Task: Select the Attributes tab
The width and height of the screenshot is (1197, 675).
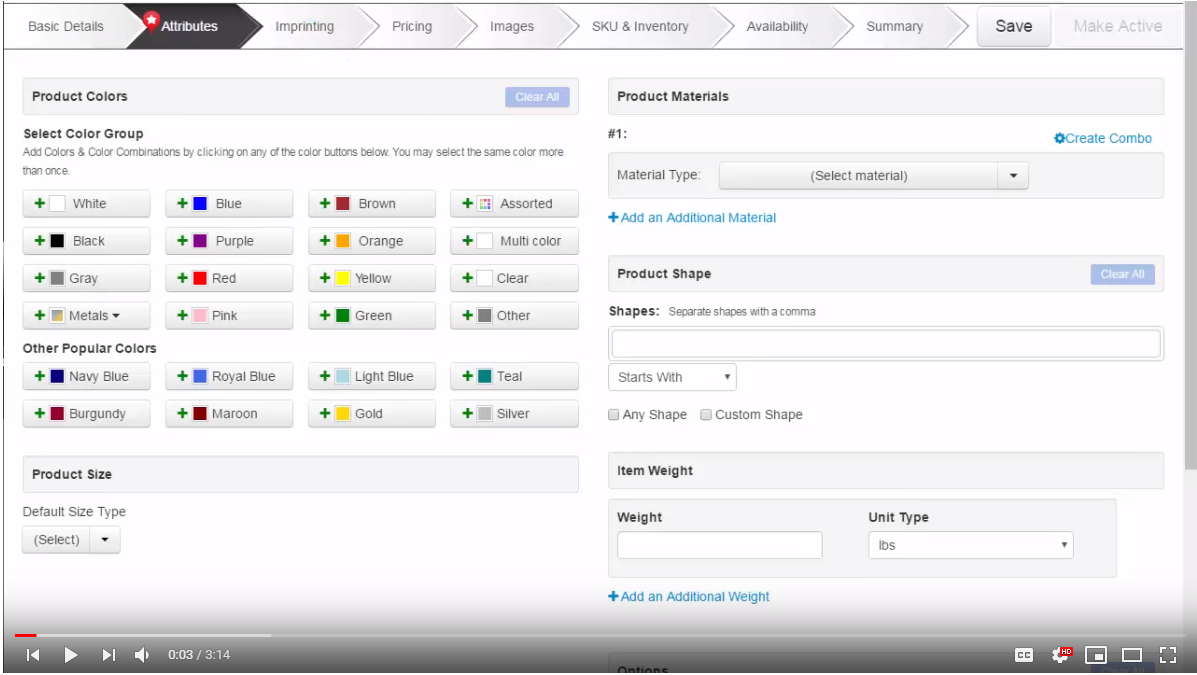Action: 189,26
